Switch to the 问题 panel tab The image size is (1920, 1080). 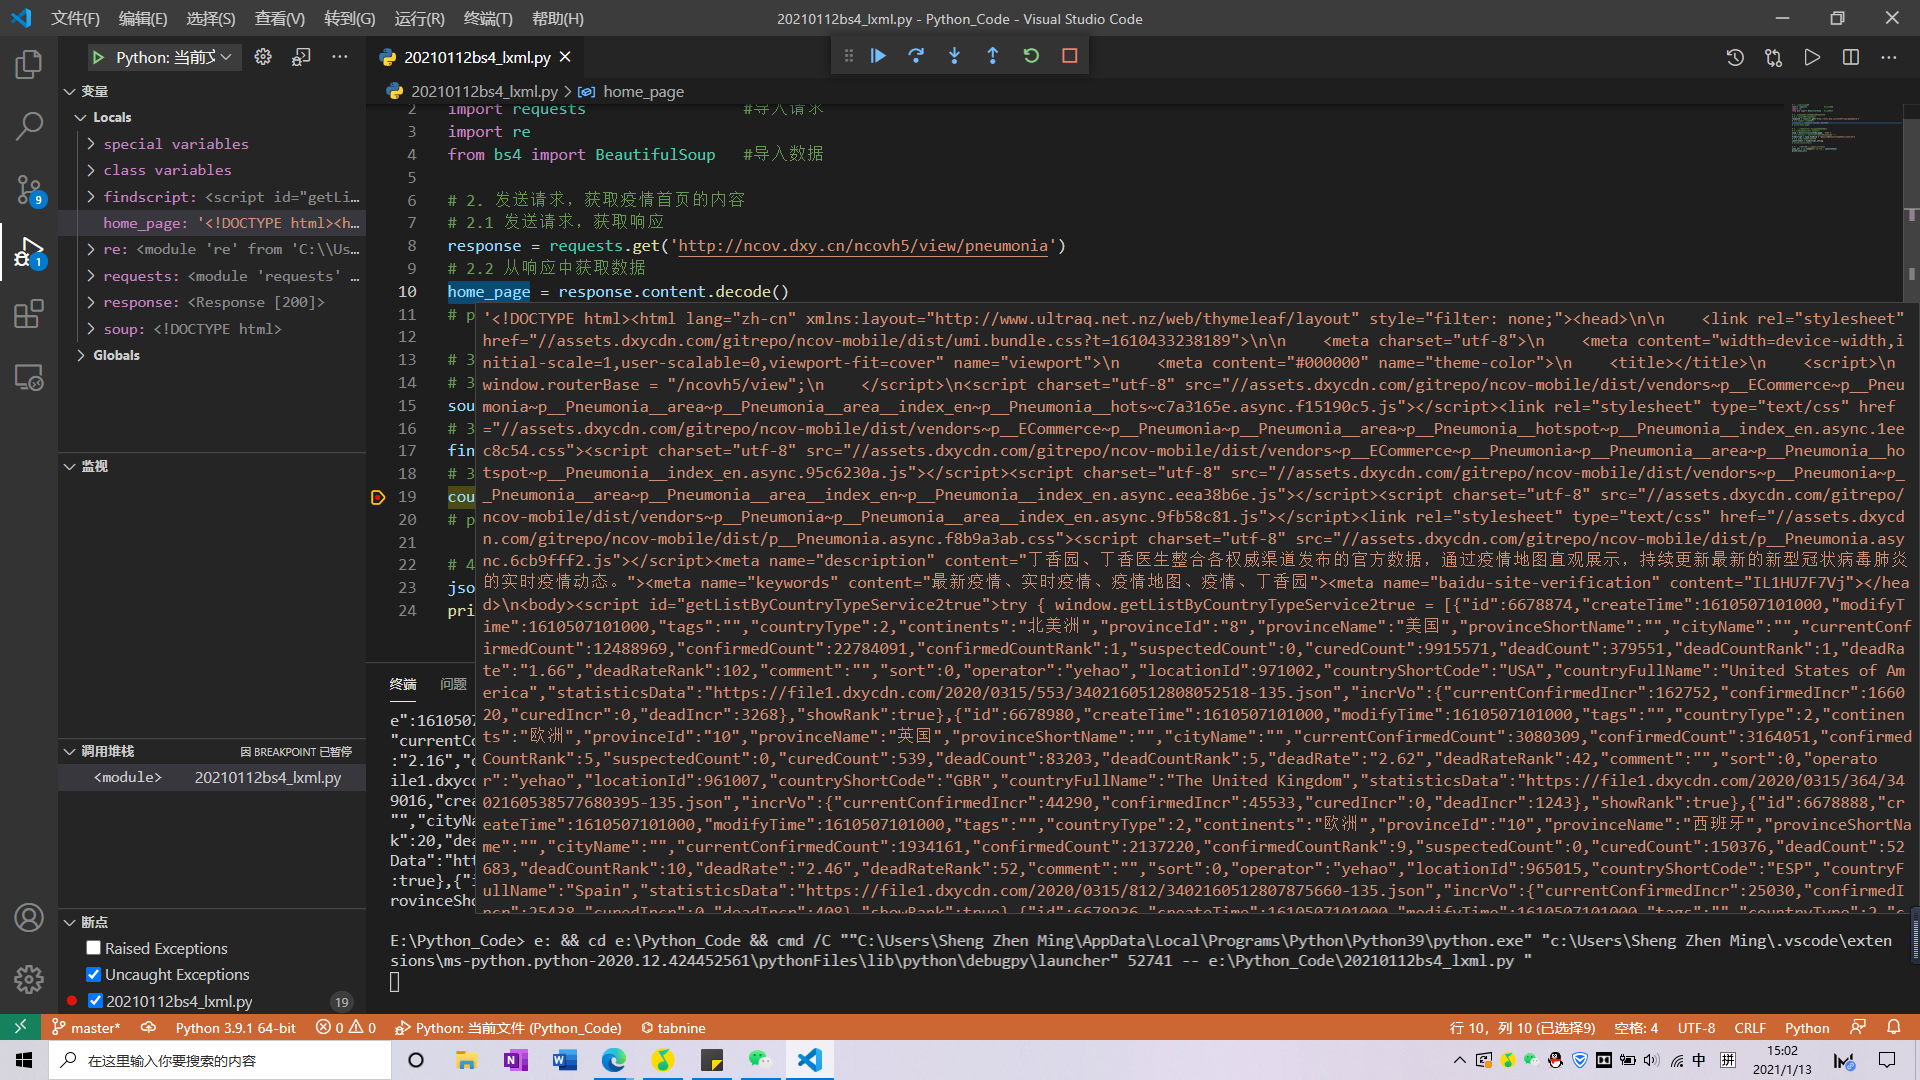pyautogui.click(x=453, y=684)
